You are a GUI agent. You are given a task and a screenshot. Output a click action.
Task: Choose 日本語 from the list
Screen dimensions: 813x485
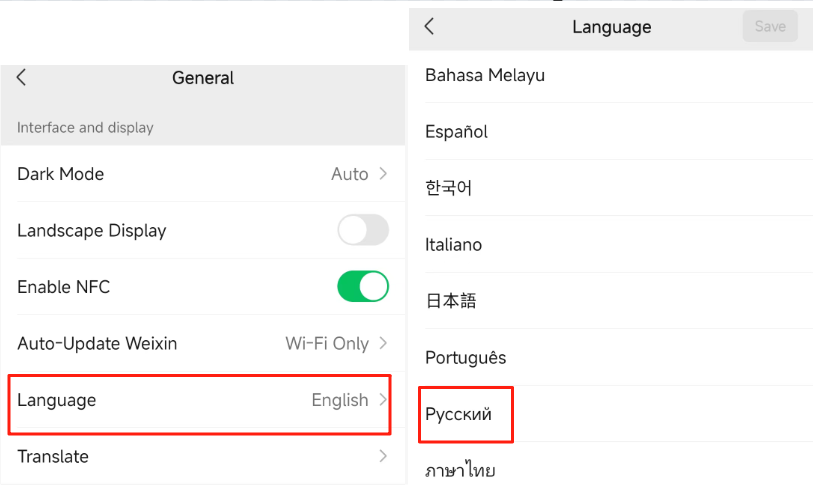[x=450, y=301]
